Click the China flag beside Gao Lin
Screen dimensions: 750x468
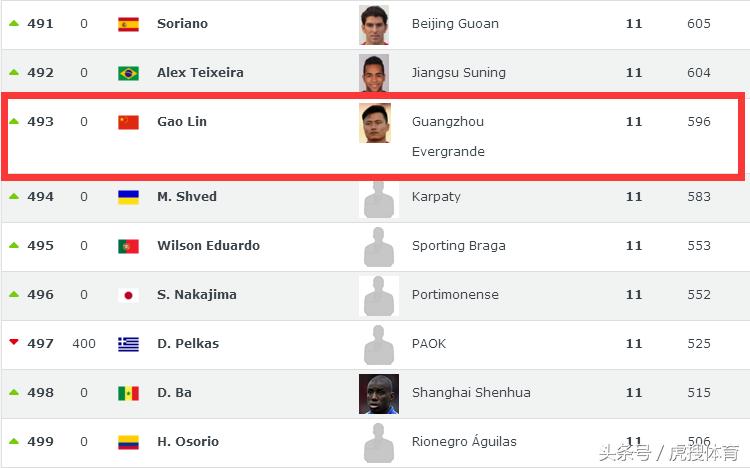tap(128, 122)
